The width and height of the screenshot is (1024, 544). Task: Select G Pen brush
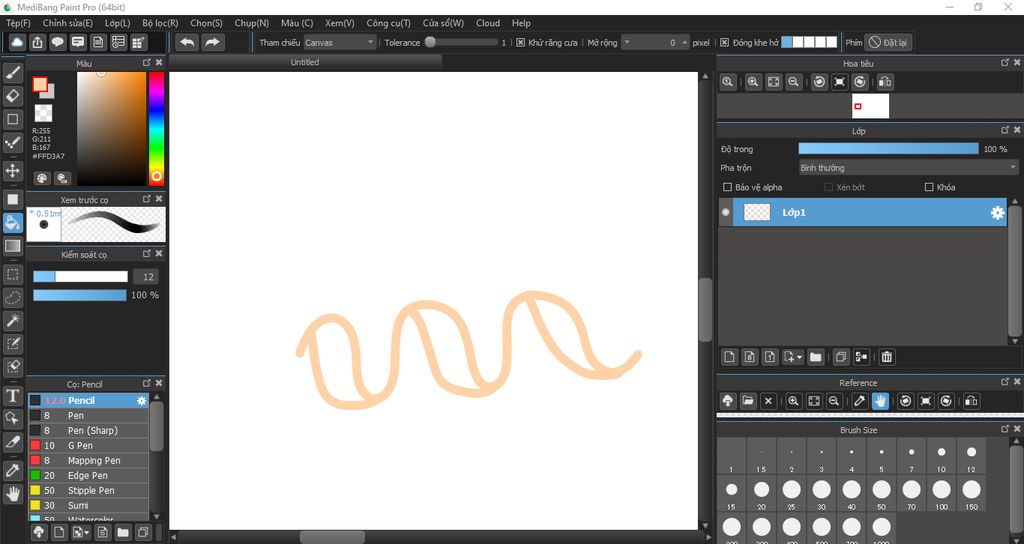pyautogui.click(x=89, y=445)
